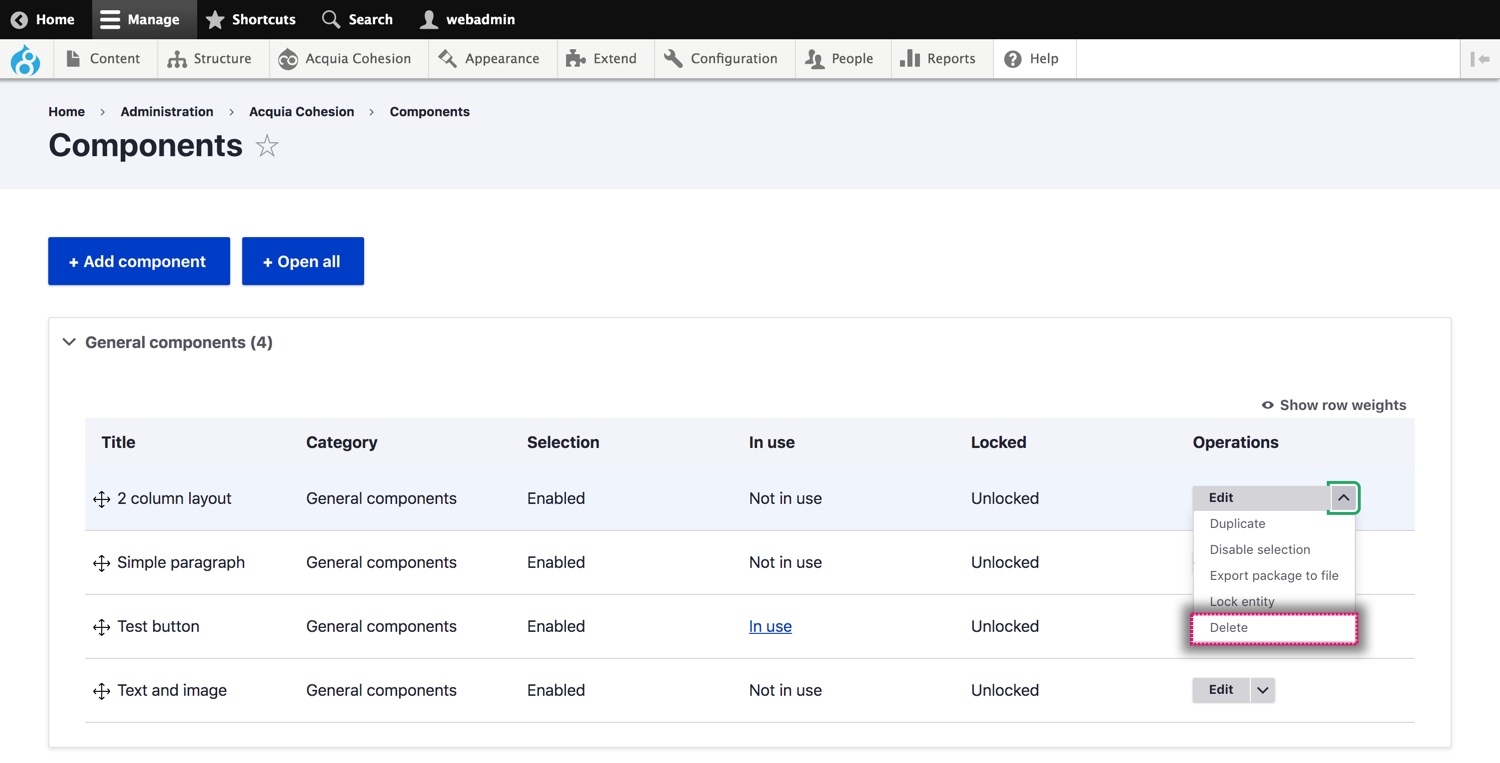Show row weights

point(1334,405)
